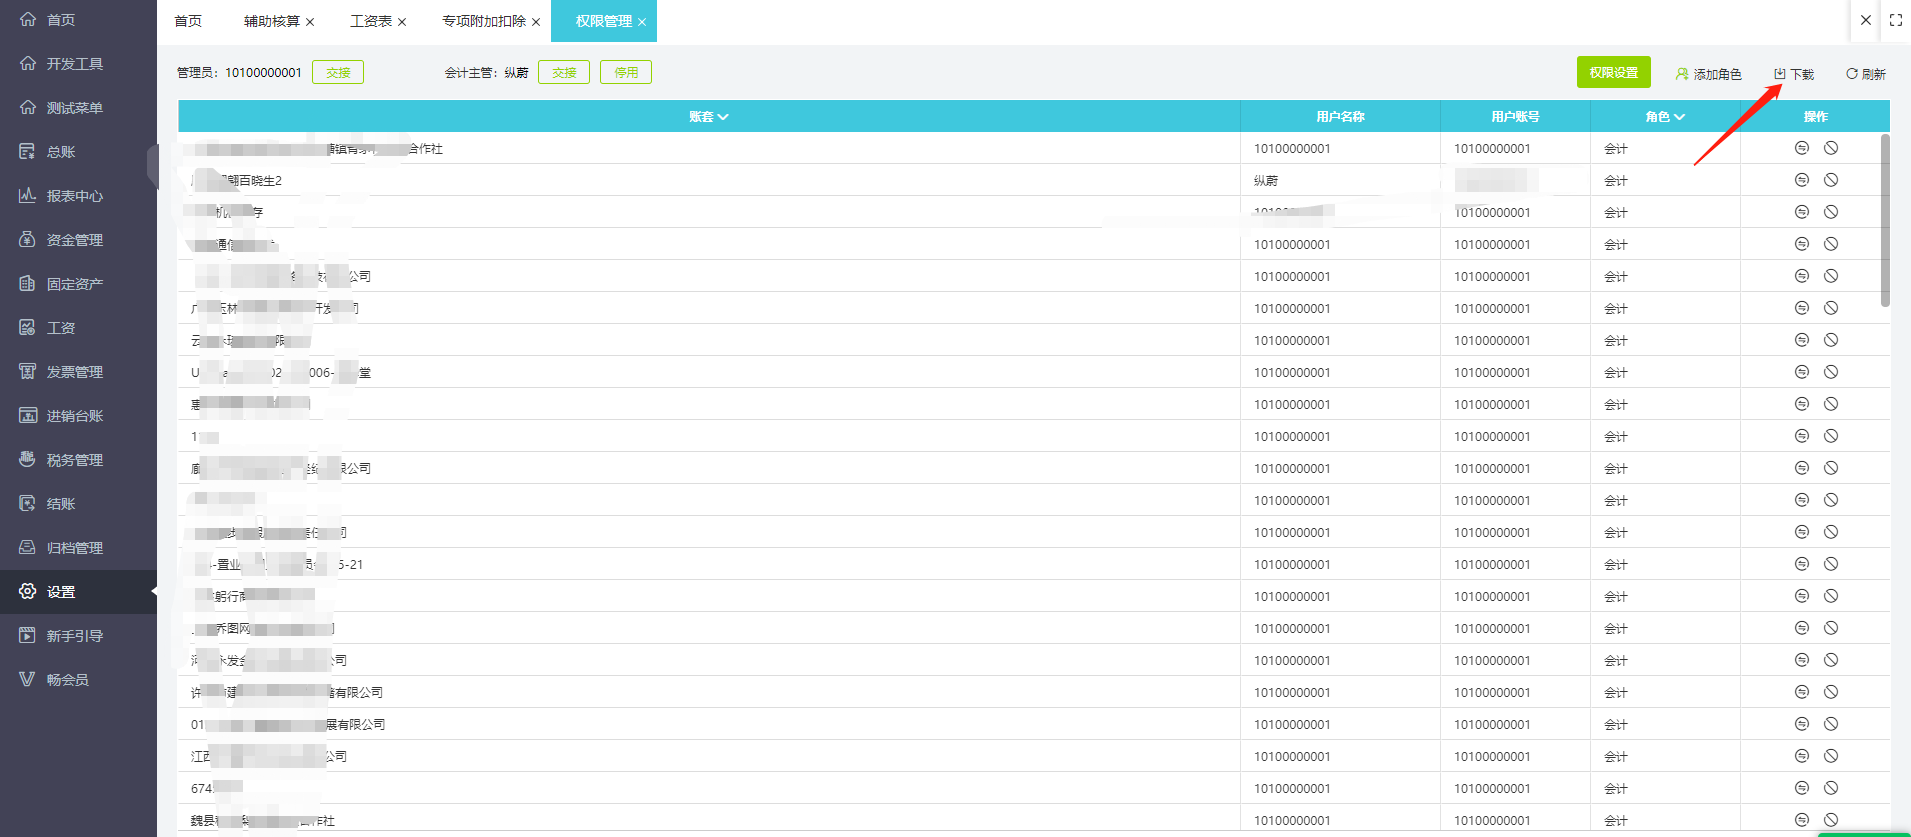This screenshot has width=1911, height=837.
Task: Switch to the 工资表 tab
Action: pyautogui.click(x=370, y=21)
